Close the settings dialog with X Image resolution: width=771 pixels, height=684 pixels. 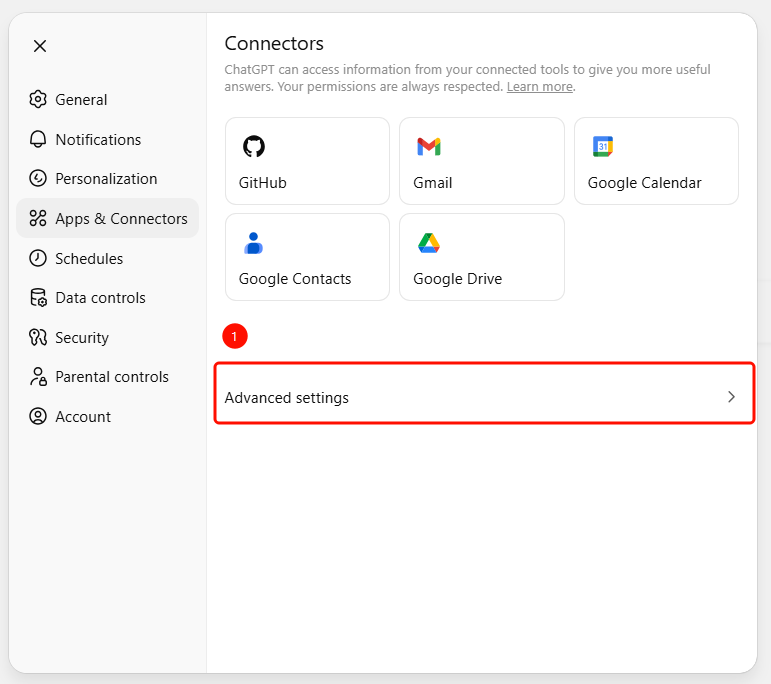(40, 46)
